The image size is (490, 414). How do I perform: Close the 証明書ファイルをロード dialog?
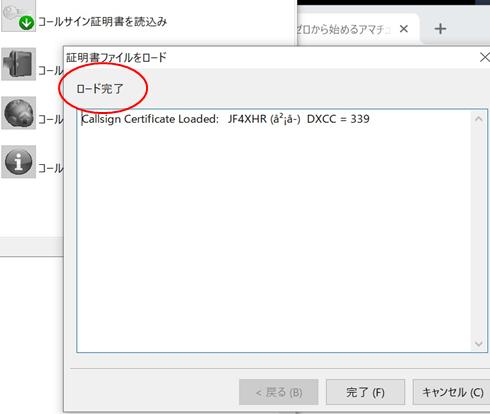484,57
